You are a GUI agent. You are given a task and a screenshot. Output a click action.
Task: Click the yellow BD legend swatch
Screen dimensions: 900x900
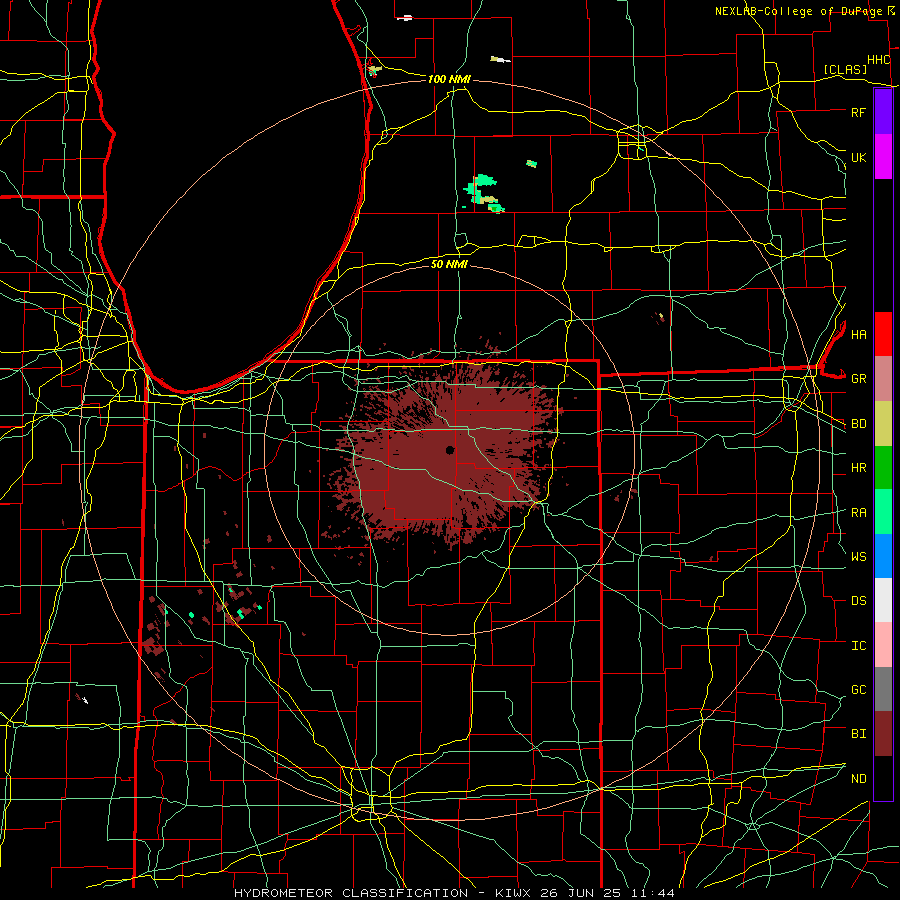883,424
